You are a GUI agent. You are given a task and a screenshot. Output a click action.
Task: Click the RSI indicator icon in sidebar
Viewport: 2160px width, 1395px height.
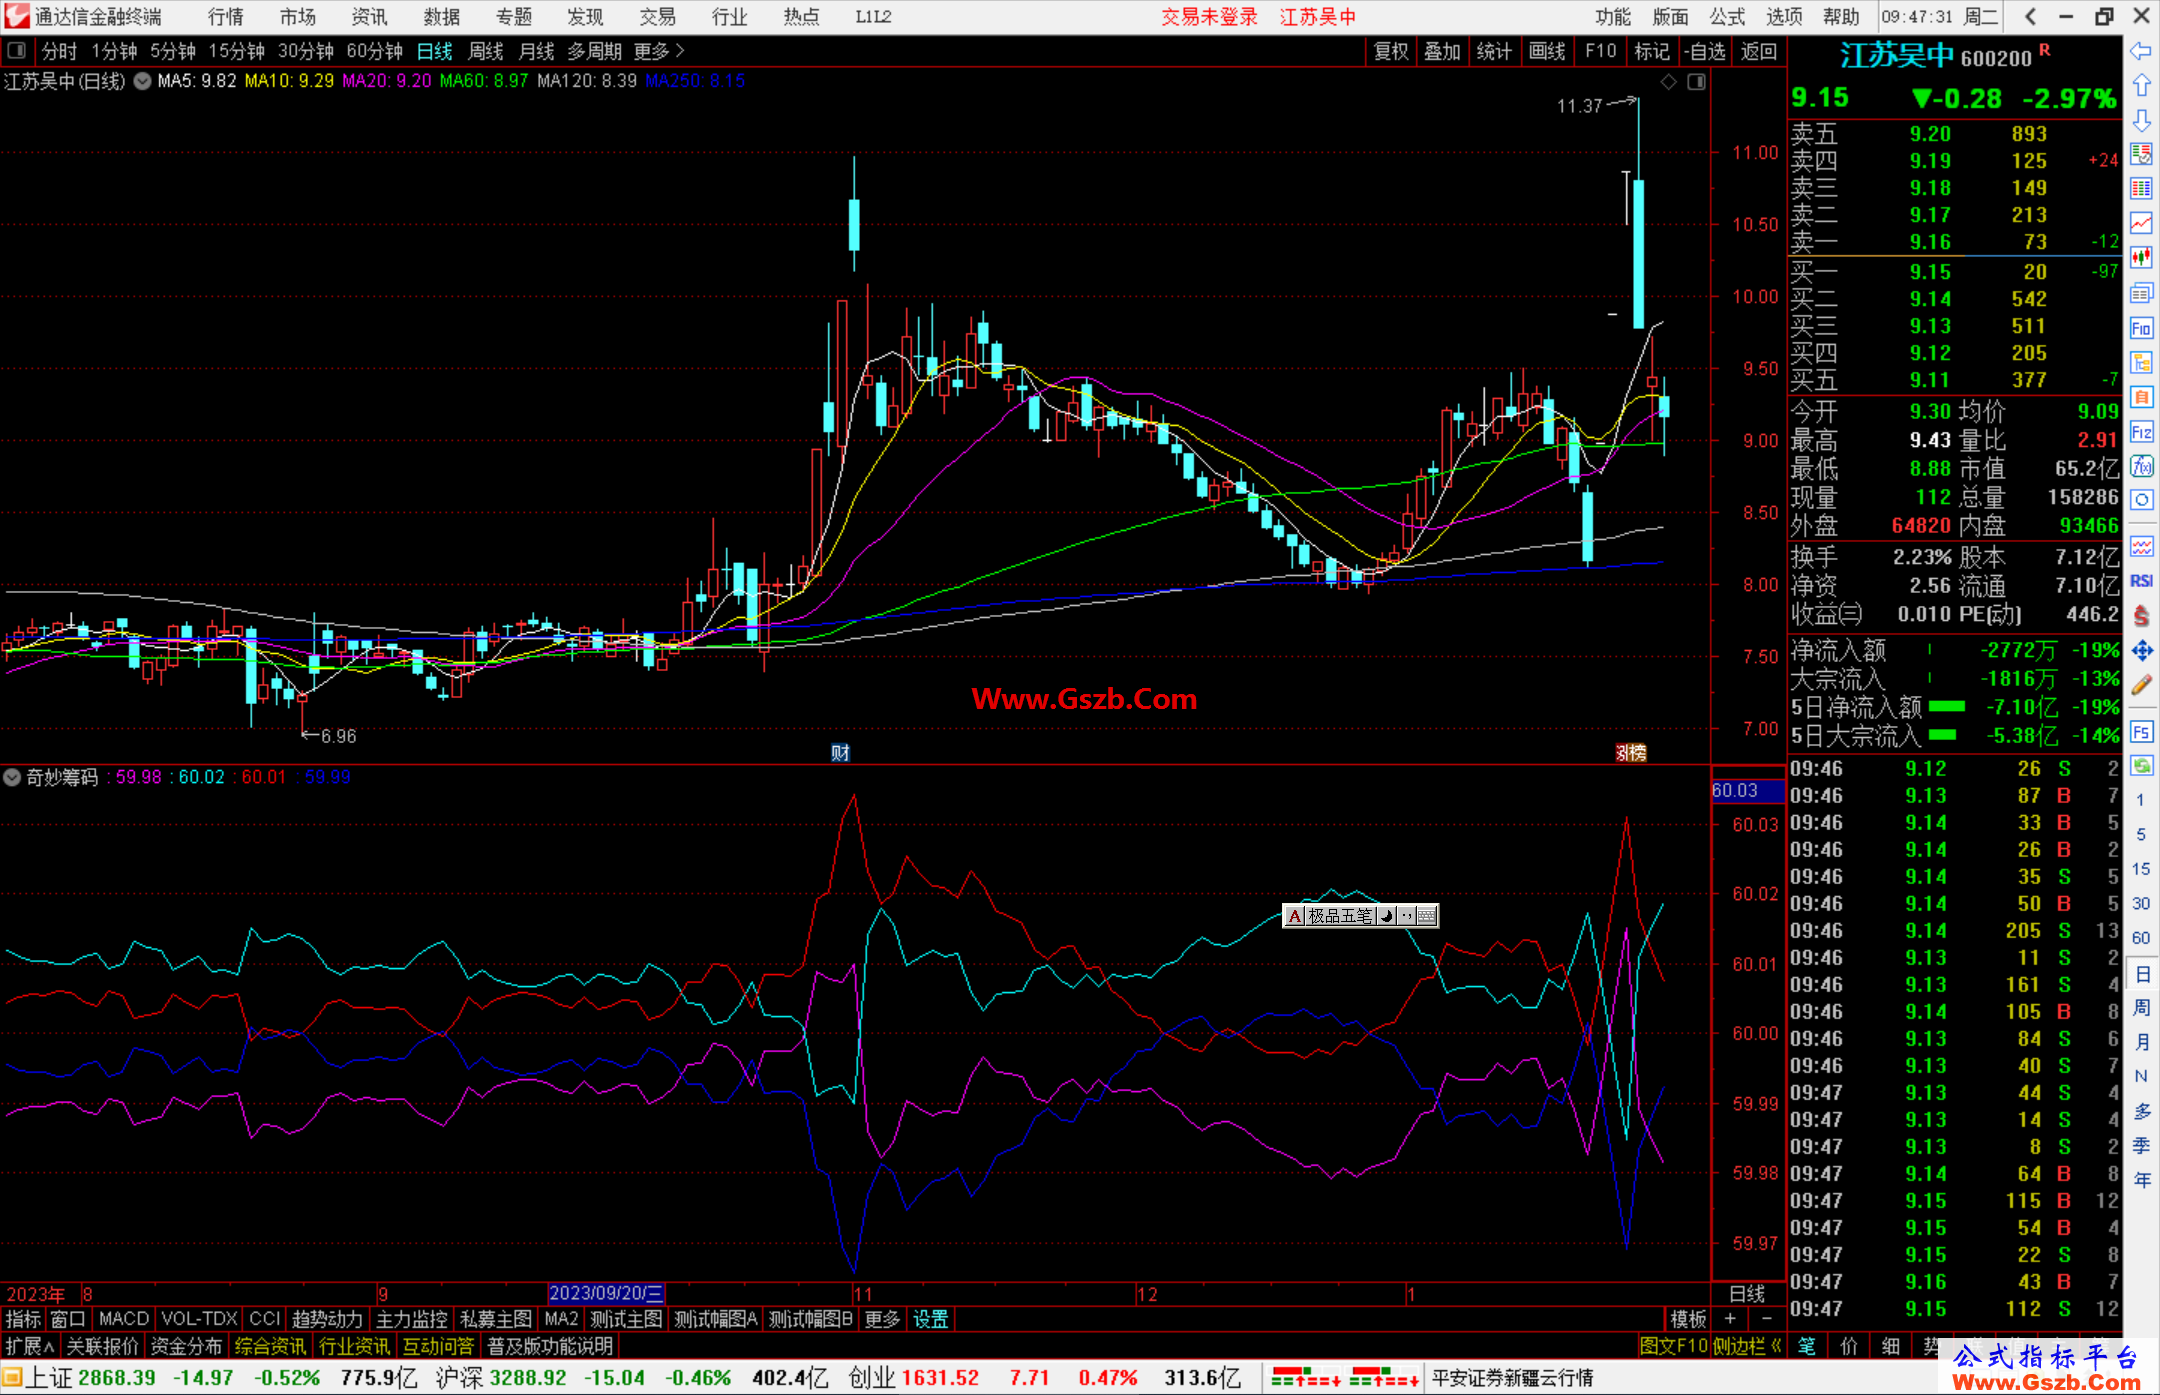click(2141, 581)
